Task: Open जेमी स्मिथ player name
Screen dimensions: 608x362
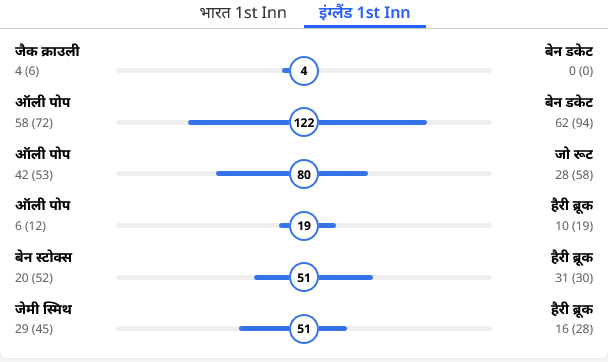Action: pyautogui.click(x=43, y=309)
